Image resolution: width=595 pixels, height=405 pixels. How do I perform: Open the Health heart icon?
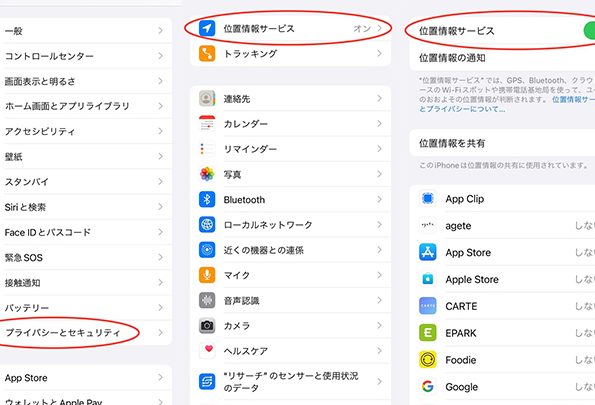click(207, 350)
